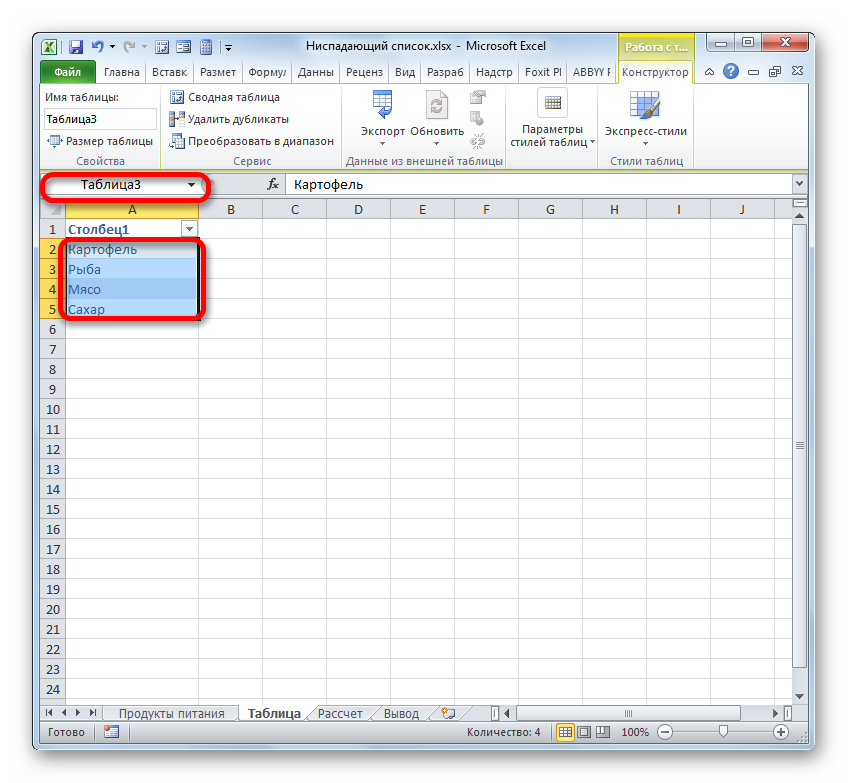
Task: Click Преобразовать в диапазон button
Action: coord(251,141)
